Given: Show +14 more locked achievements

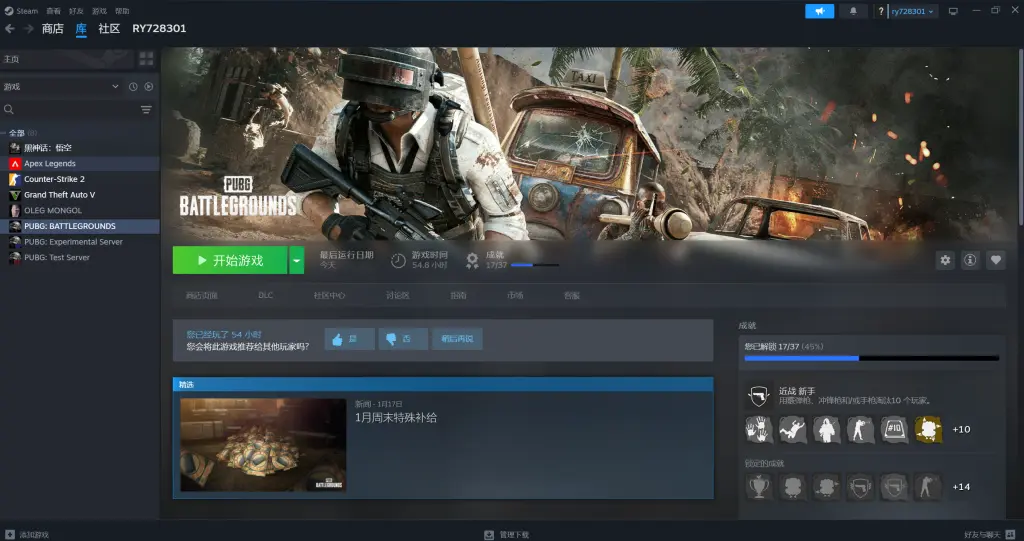Looking at the screenshot, I should pos(961,487).
